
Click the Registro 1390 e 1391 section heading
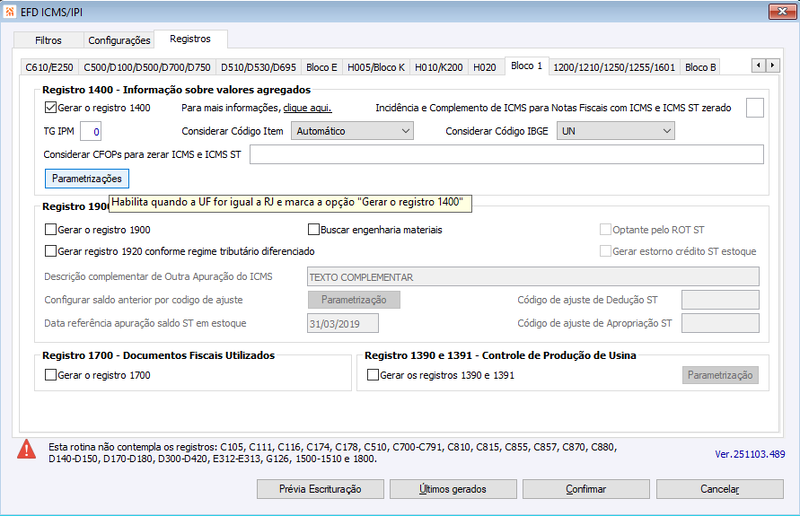point(500,356)
